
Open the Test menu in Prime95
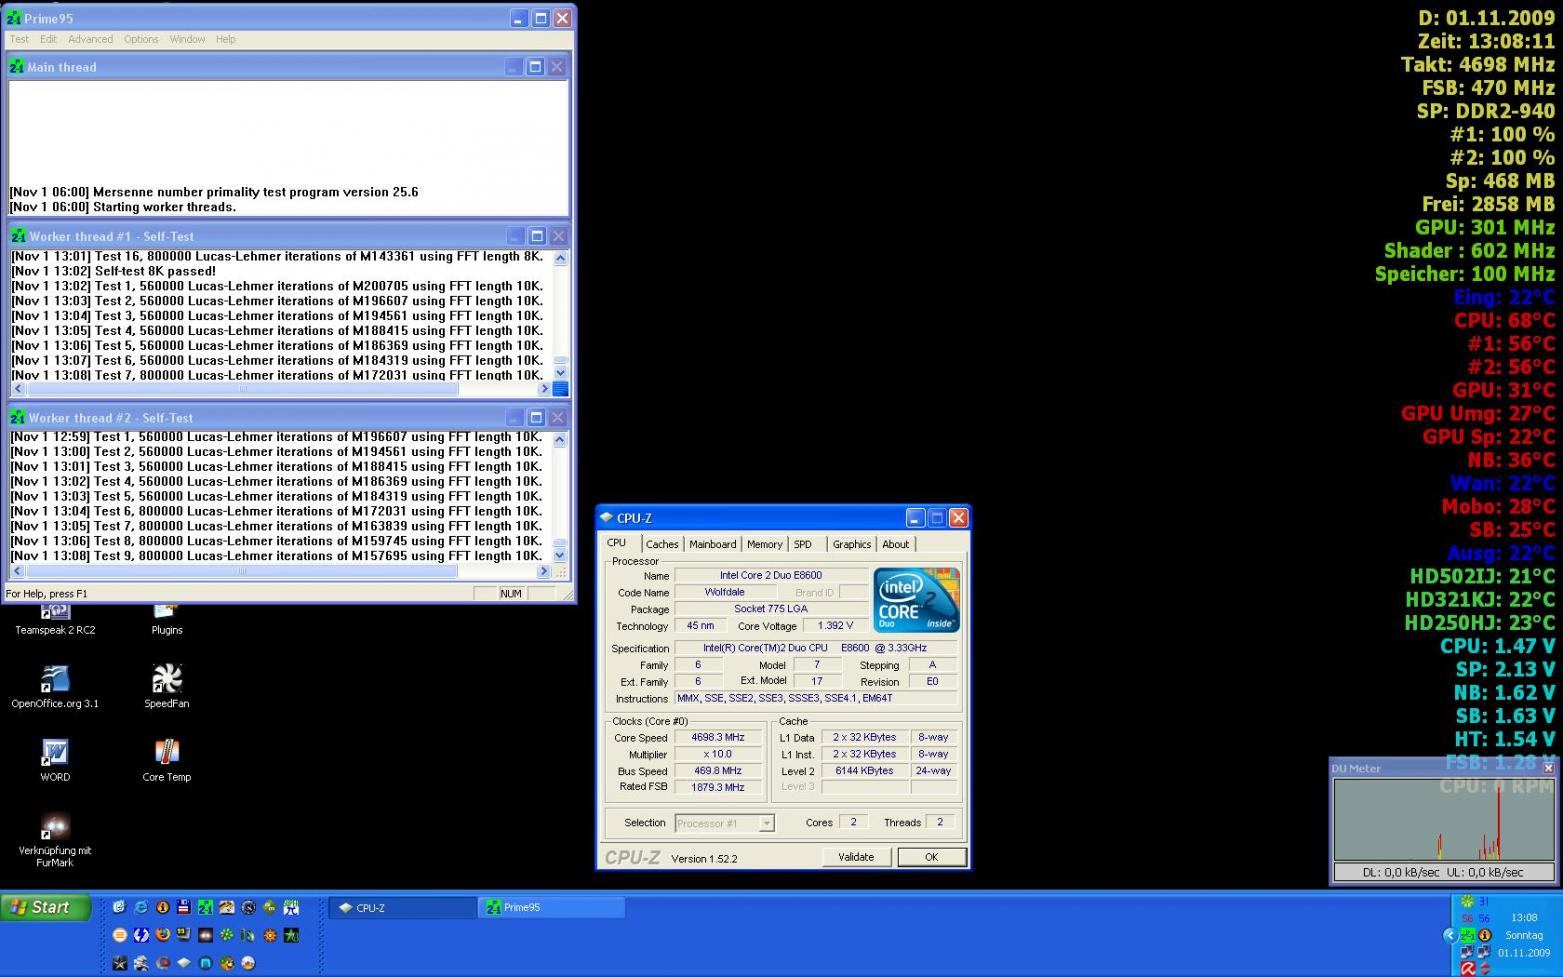[x=19, y=39]
